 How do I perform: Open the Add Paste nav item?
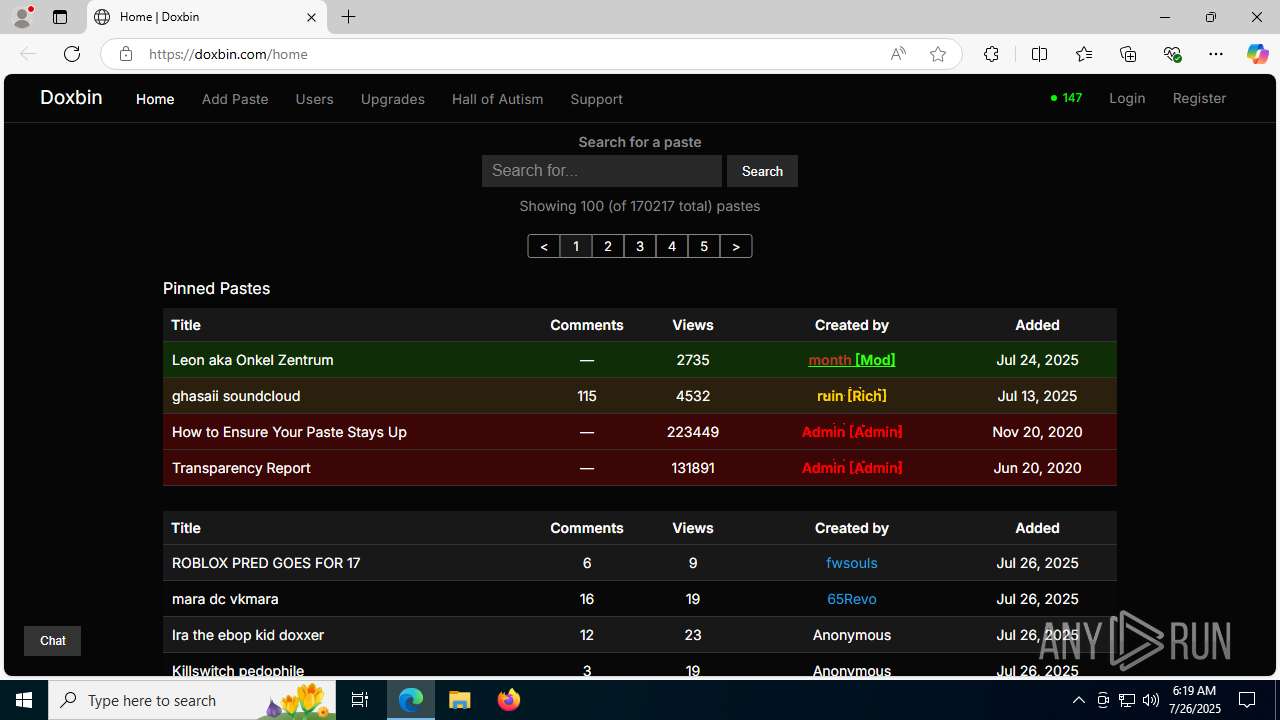click(235, 99)
